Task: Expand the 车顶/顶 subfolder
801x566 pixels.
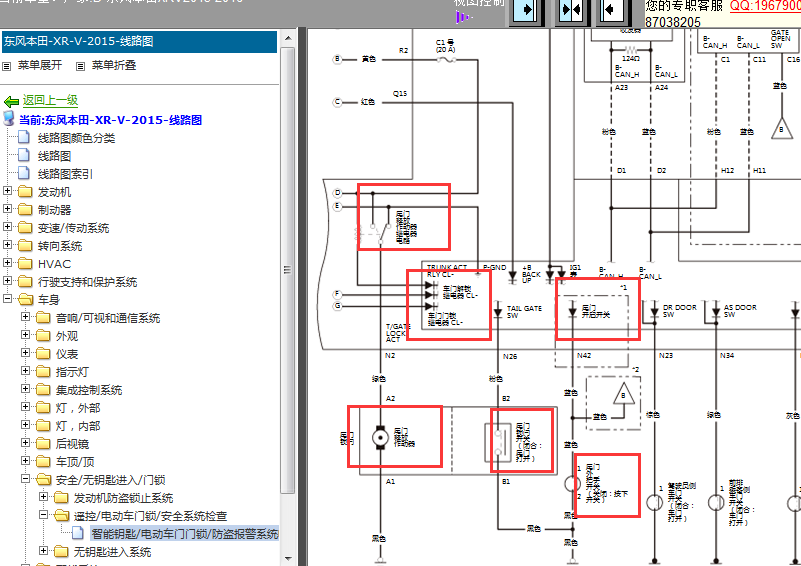Action: click(x=25, y=460)
